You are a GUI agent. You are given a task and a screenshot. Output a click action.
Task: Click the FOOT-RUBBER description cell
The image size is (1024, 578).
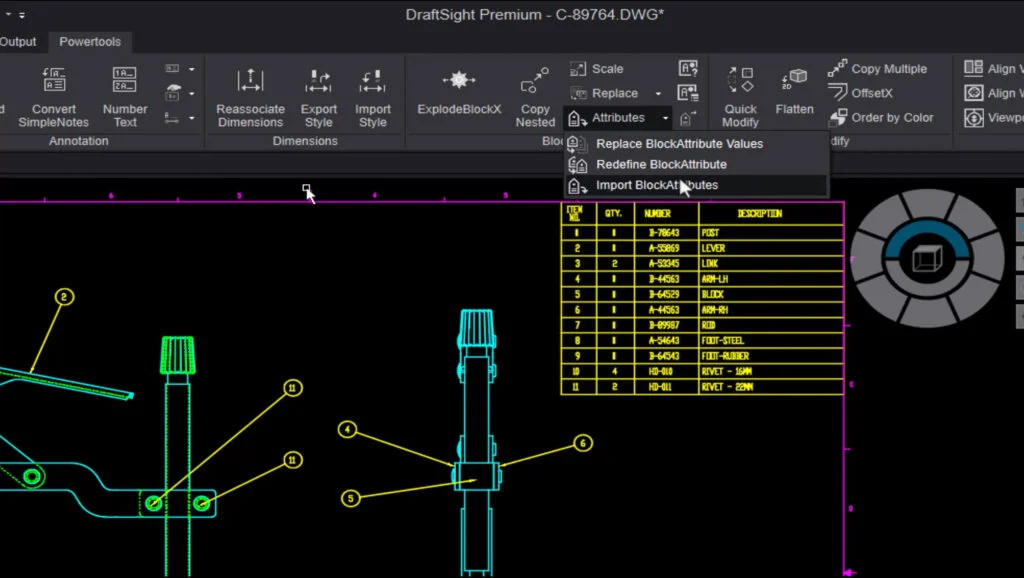pos(771,356)
